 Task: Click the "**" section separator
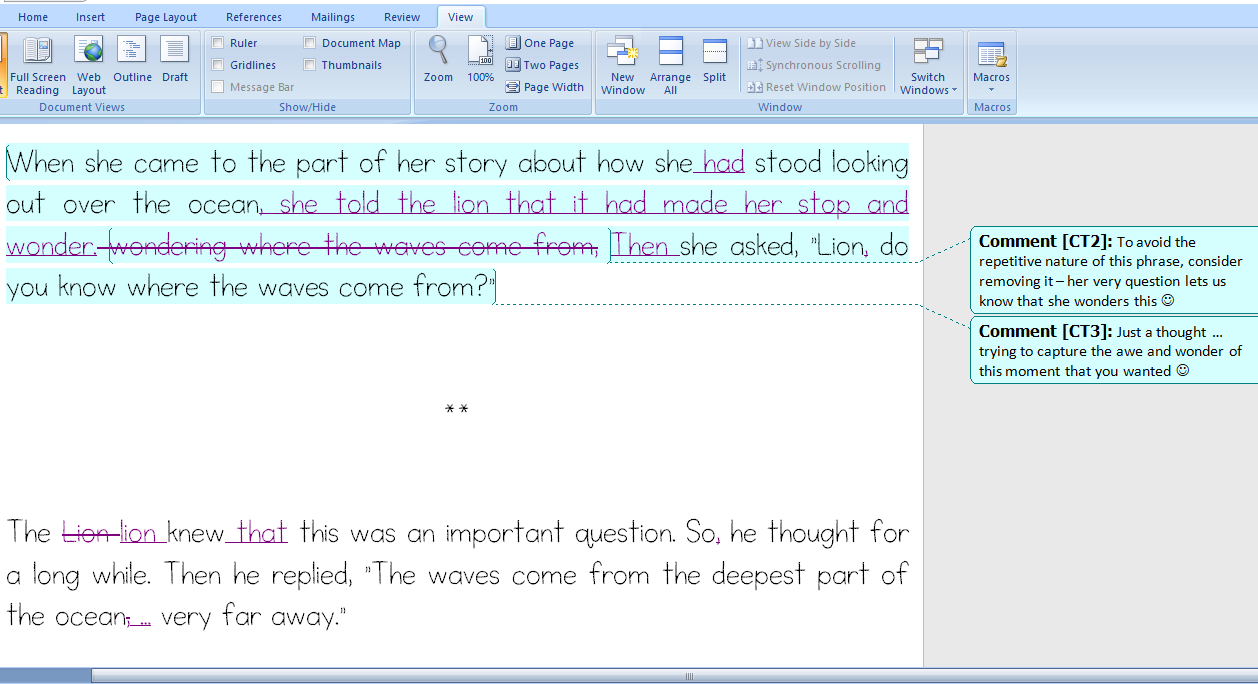pos(457,409)
